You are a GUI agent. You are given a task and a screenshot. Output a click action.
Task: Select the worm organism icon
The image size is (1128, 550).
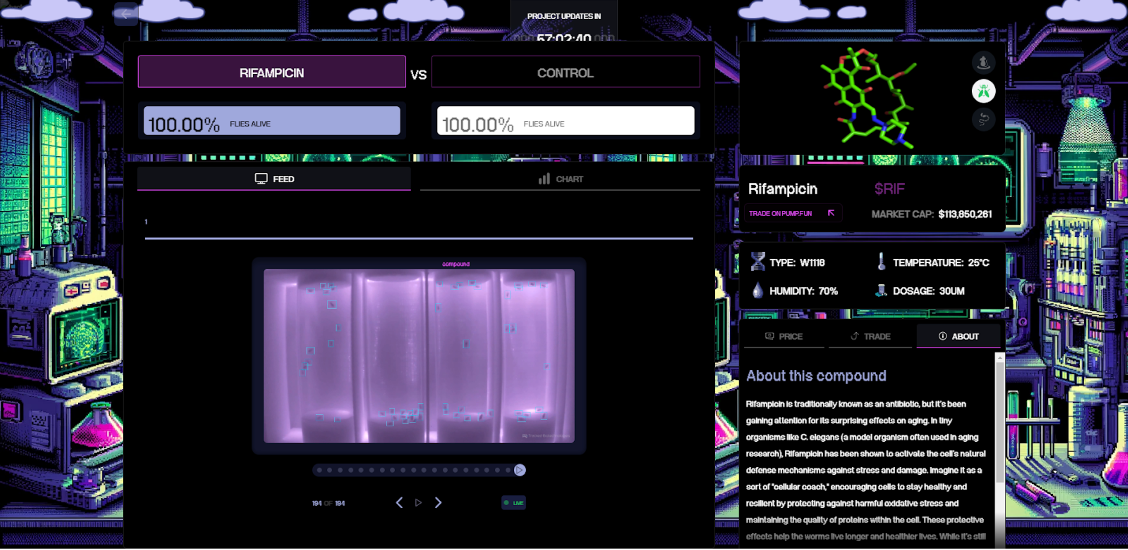pos(984,119)
